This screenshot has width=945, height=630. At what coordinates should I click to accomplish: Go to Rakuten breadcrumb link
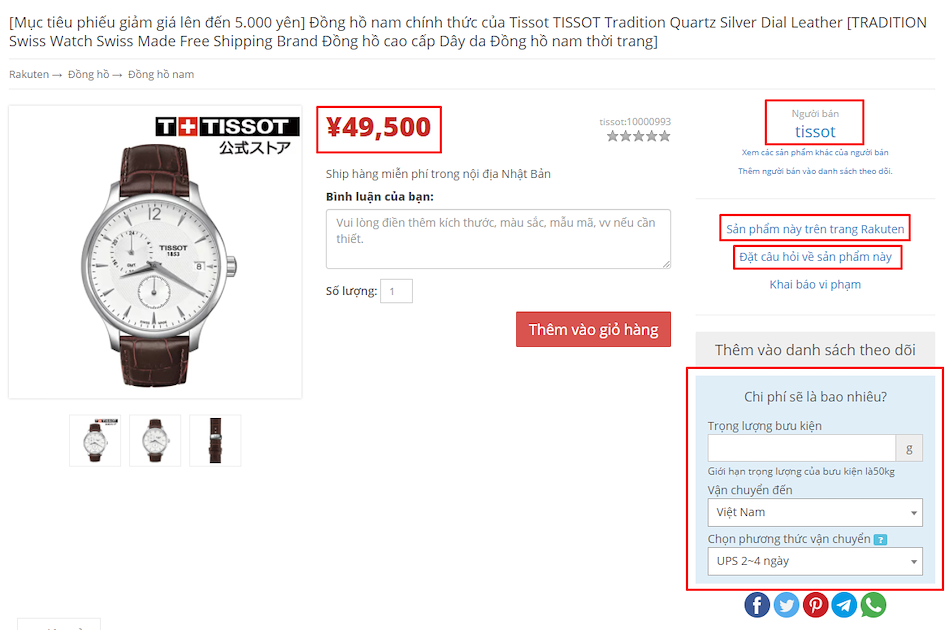click(29, 74)
